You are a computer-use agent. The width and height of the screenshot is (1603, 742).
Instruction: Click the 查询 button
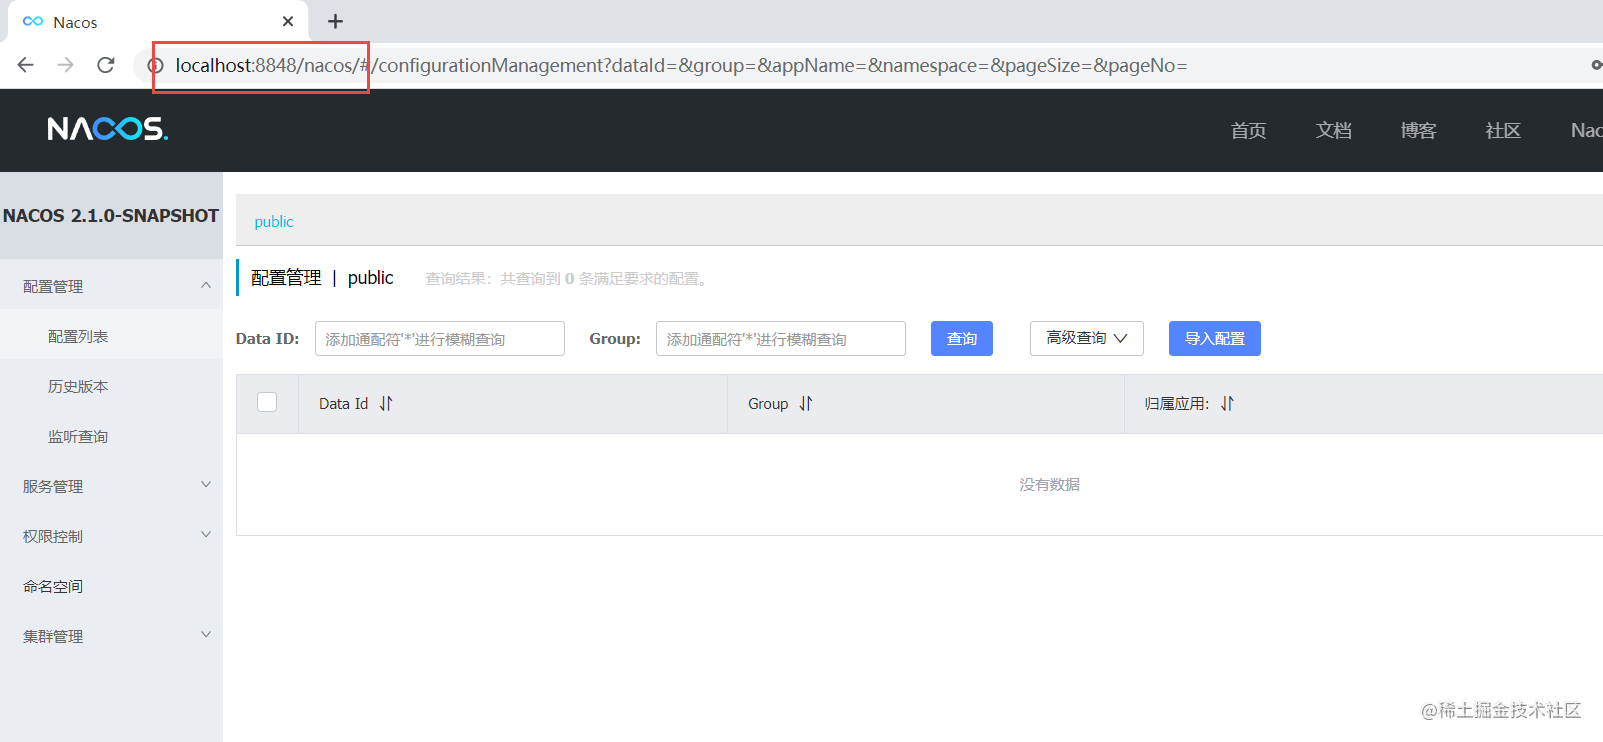(x=962, y=338)
